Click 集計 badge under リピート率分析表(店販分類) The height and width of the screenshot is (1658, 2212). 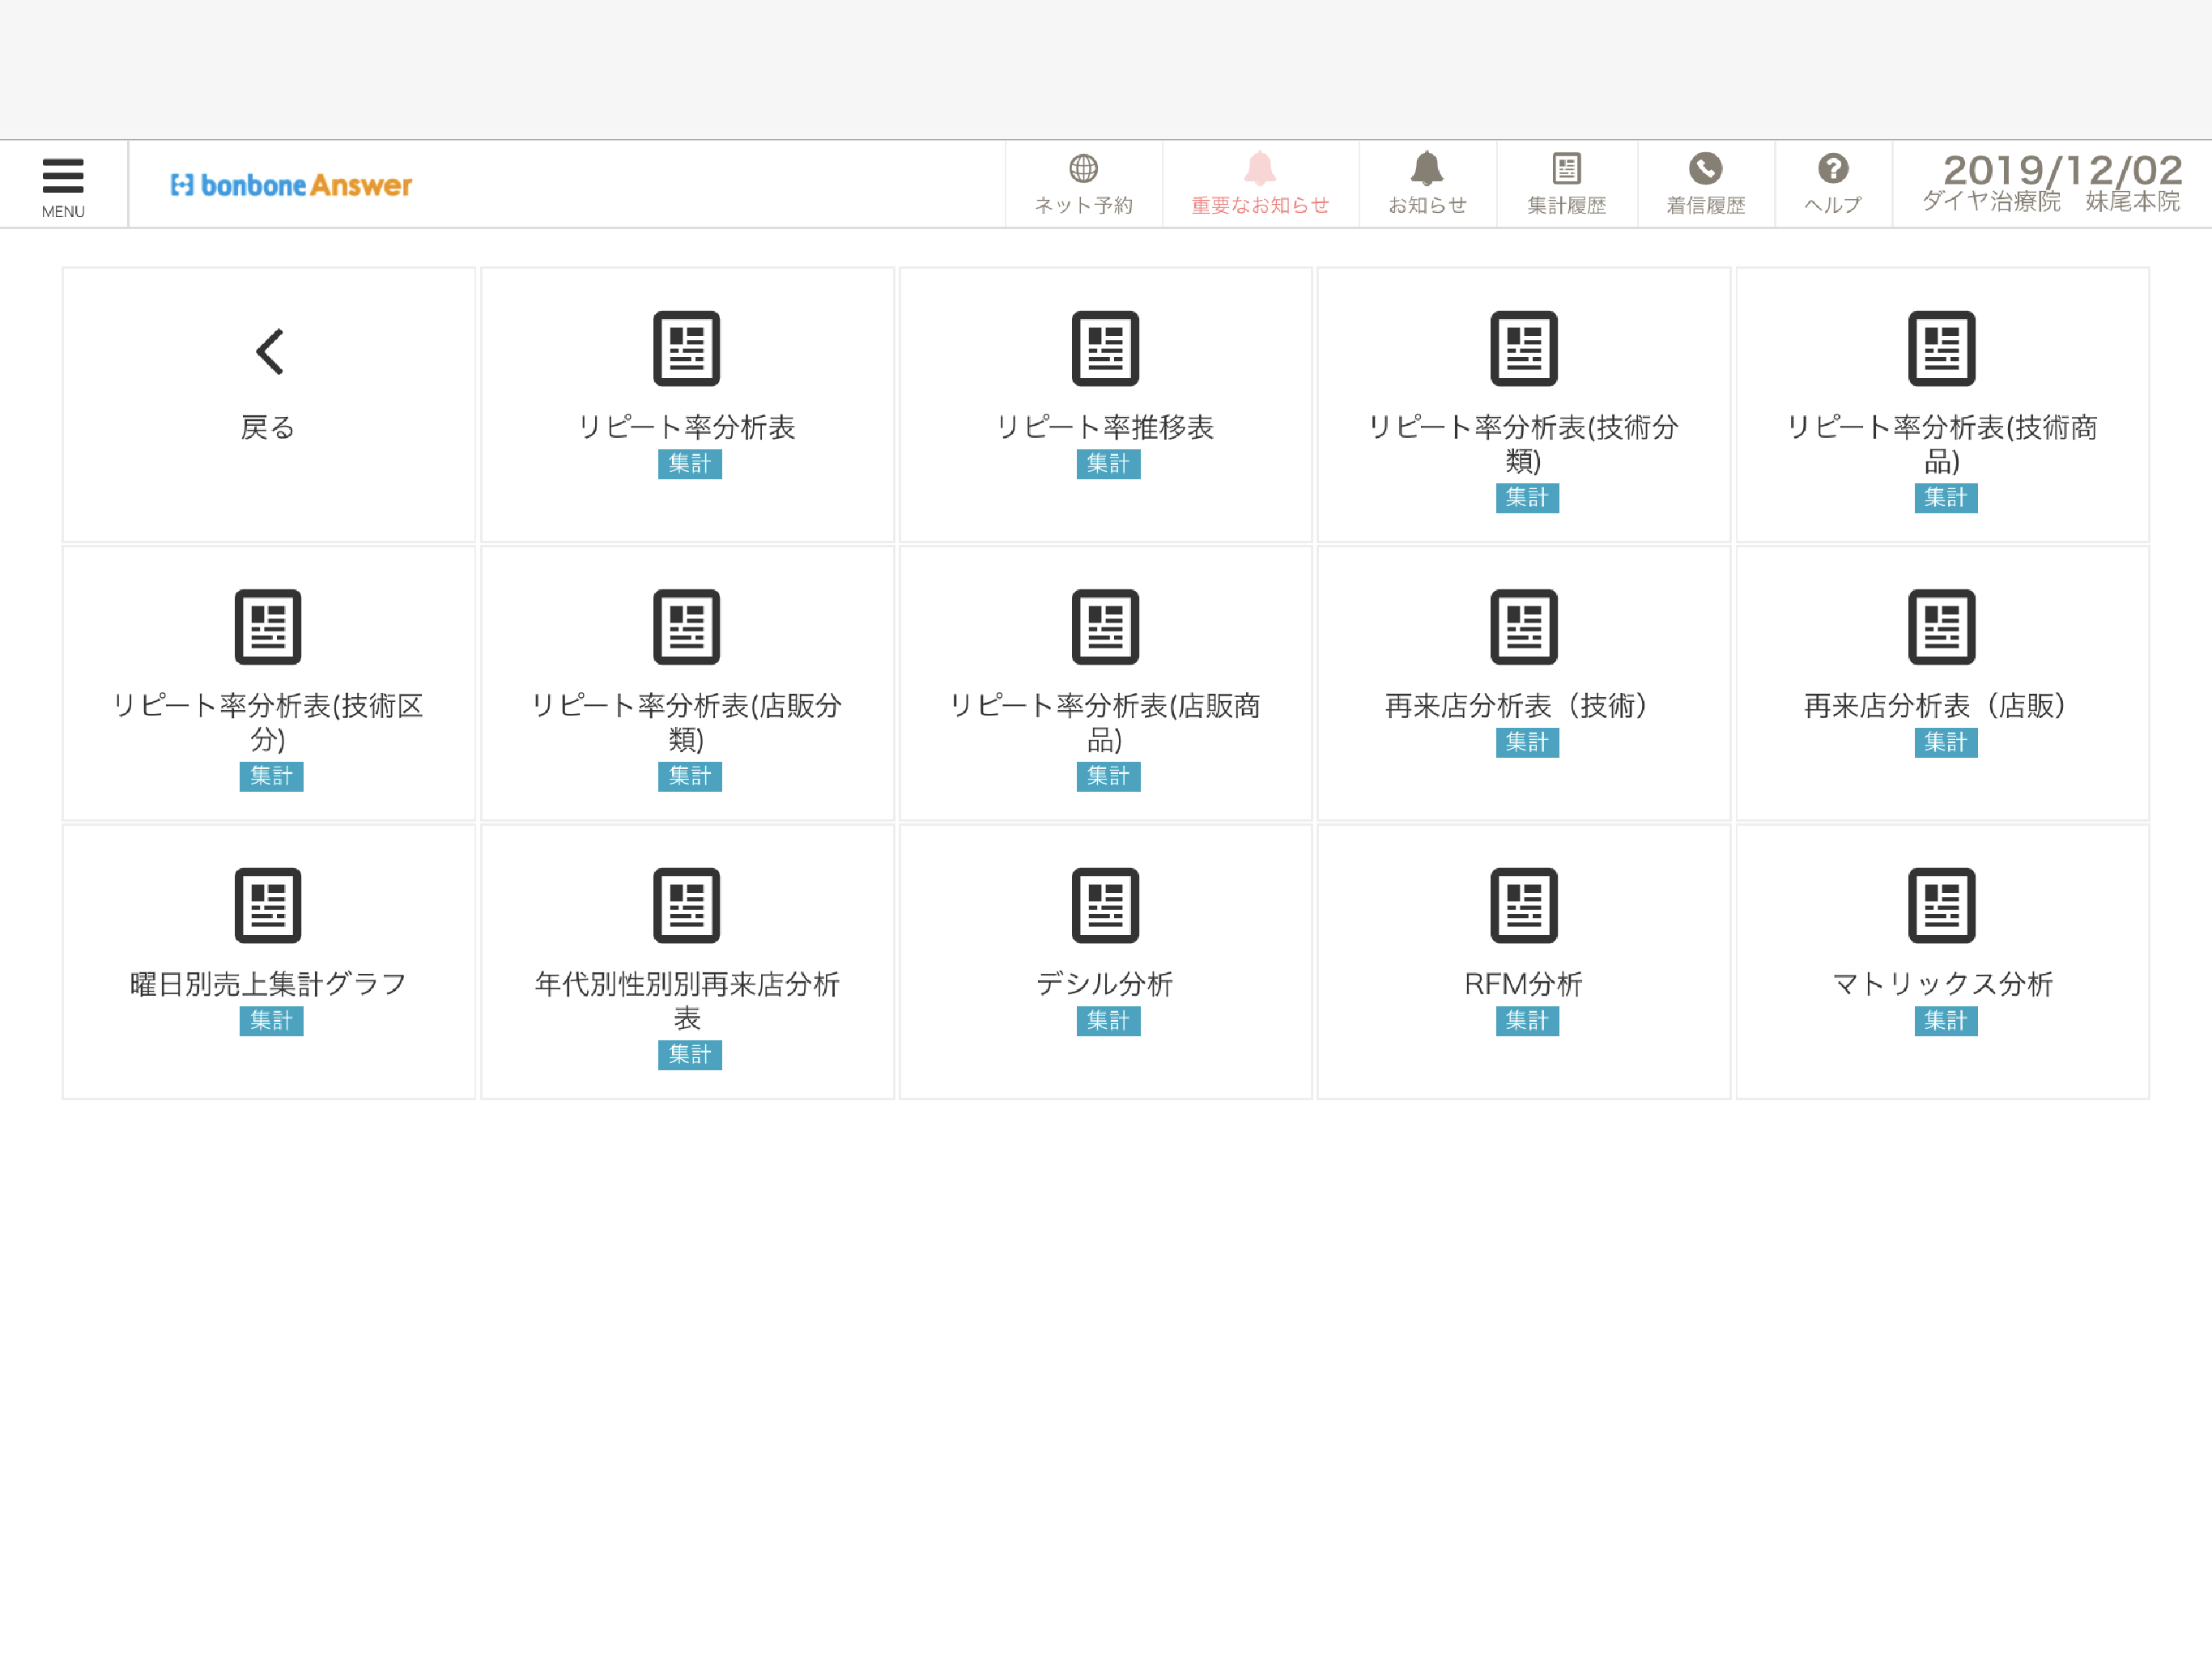point(690,777)
